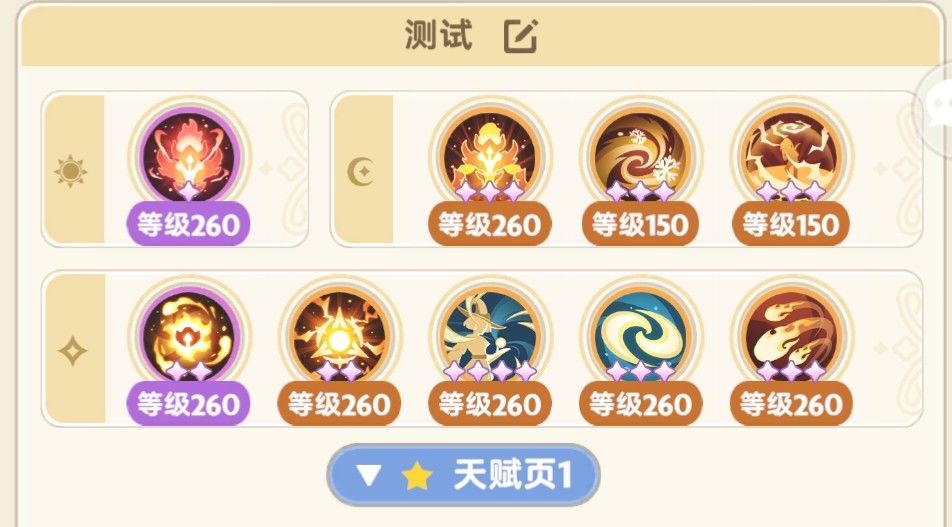The height and width of the screenshot is (527, 952).
Task: Choose the glowing triangle lightning skill icon
Action: (339, 335)
